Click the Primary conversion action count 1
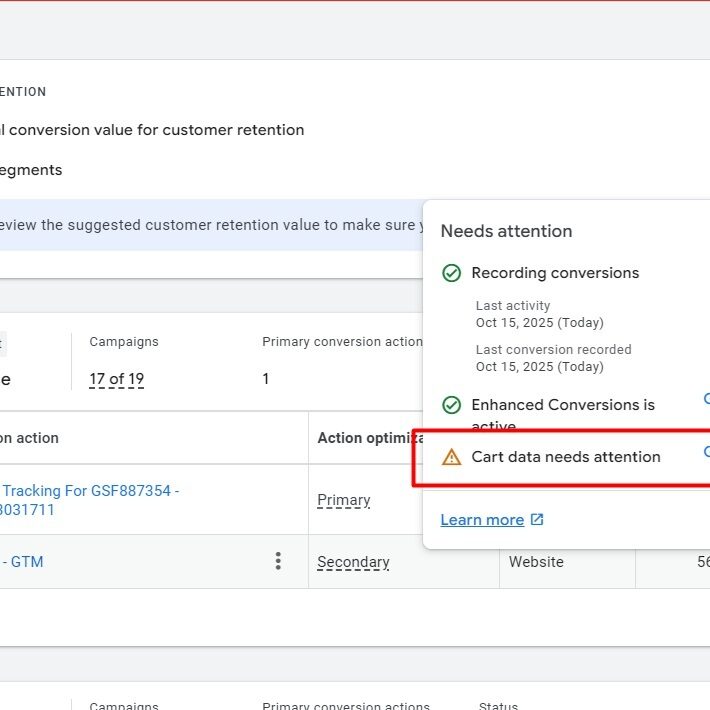The image size is (710, 710). (266, 379)
